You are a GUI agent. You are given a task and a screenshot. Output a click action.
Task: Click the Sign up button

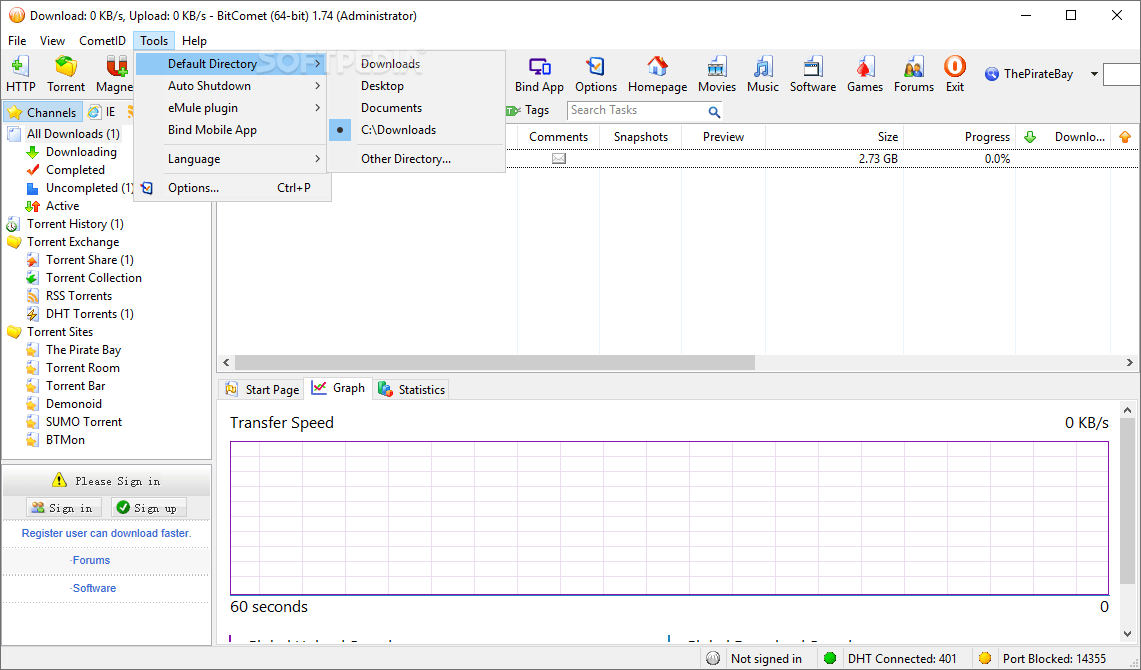tap(148, 508)
